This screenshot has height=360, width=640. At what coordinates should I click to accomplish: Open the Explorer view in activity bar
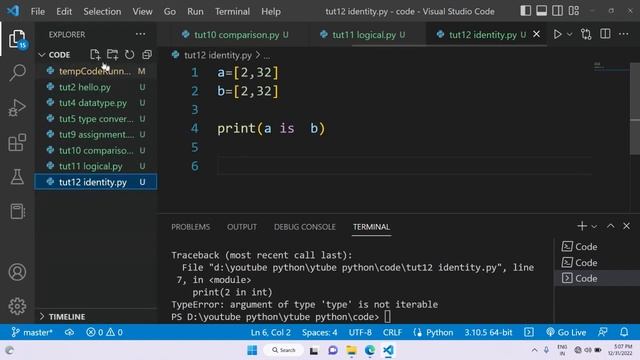point(17,39)
